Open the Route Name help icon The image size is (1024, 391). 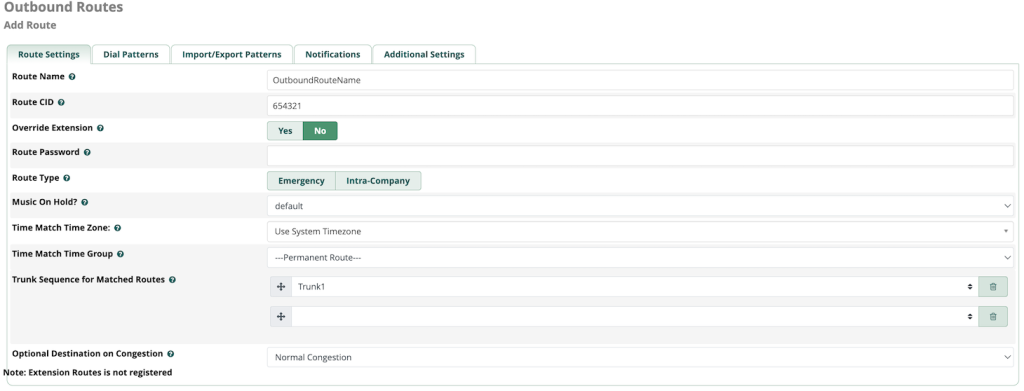pyautogui.click(x=72, y=76)
